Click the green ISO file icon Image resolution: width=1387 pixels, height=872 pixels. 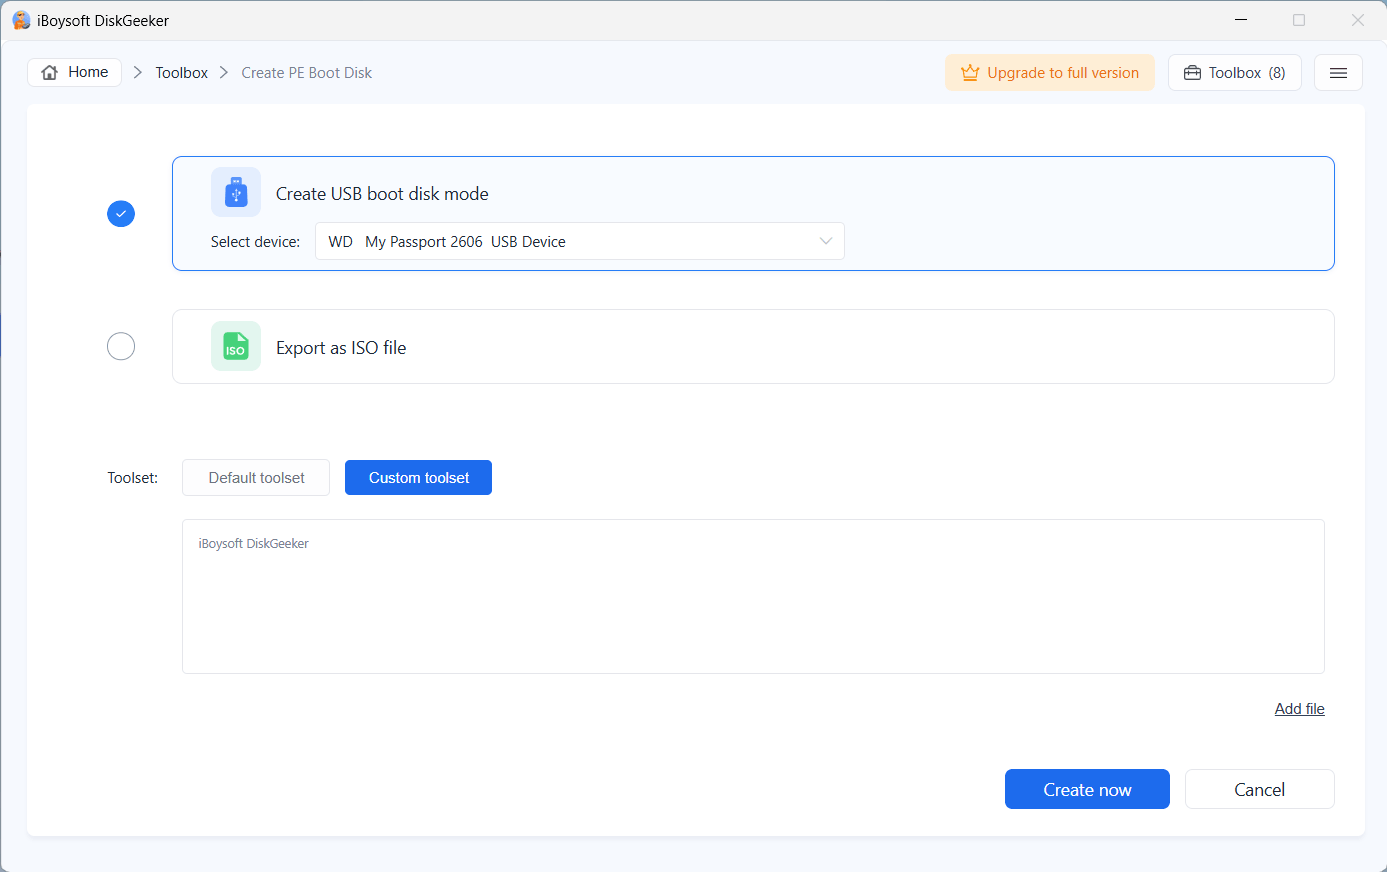(x=236, y=346)
